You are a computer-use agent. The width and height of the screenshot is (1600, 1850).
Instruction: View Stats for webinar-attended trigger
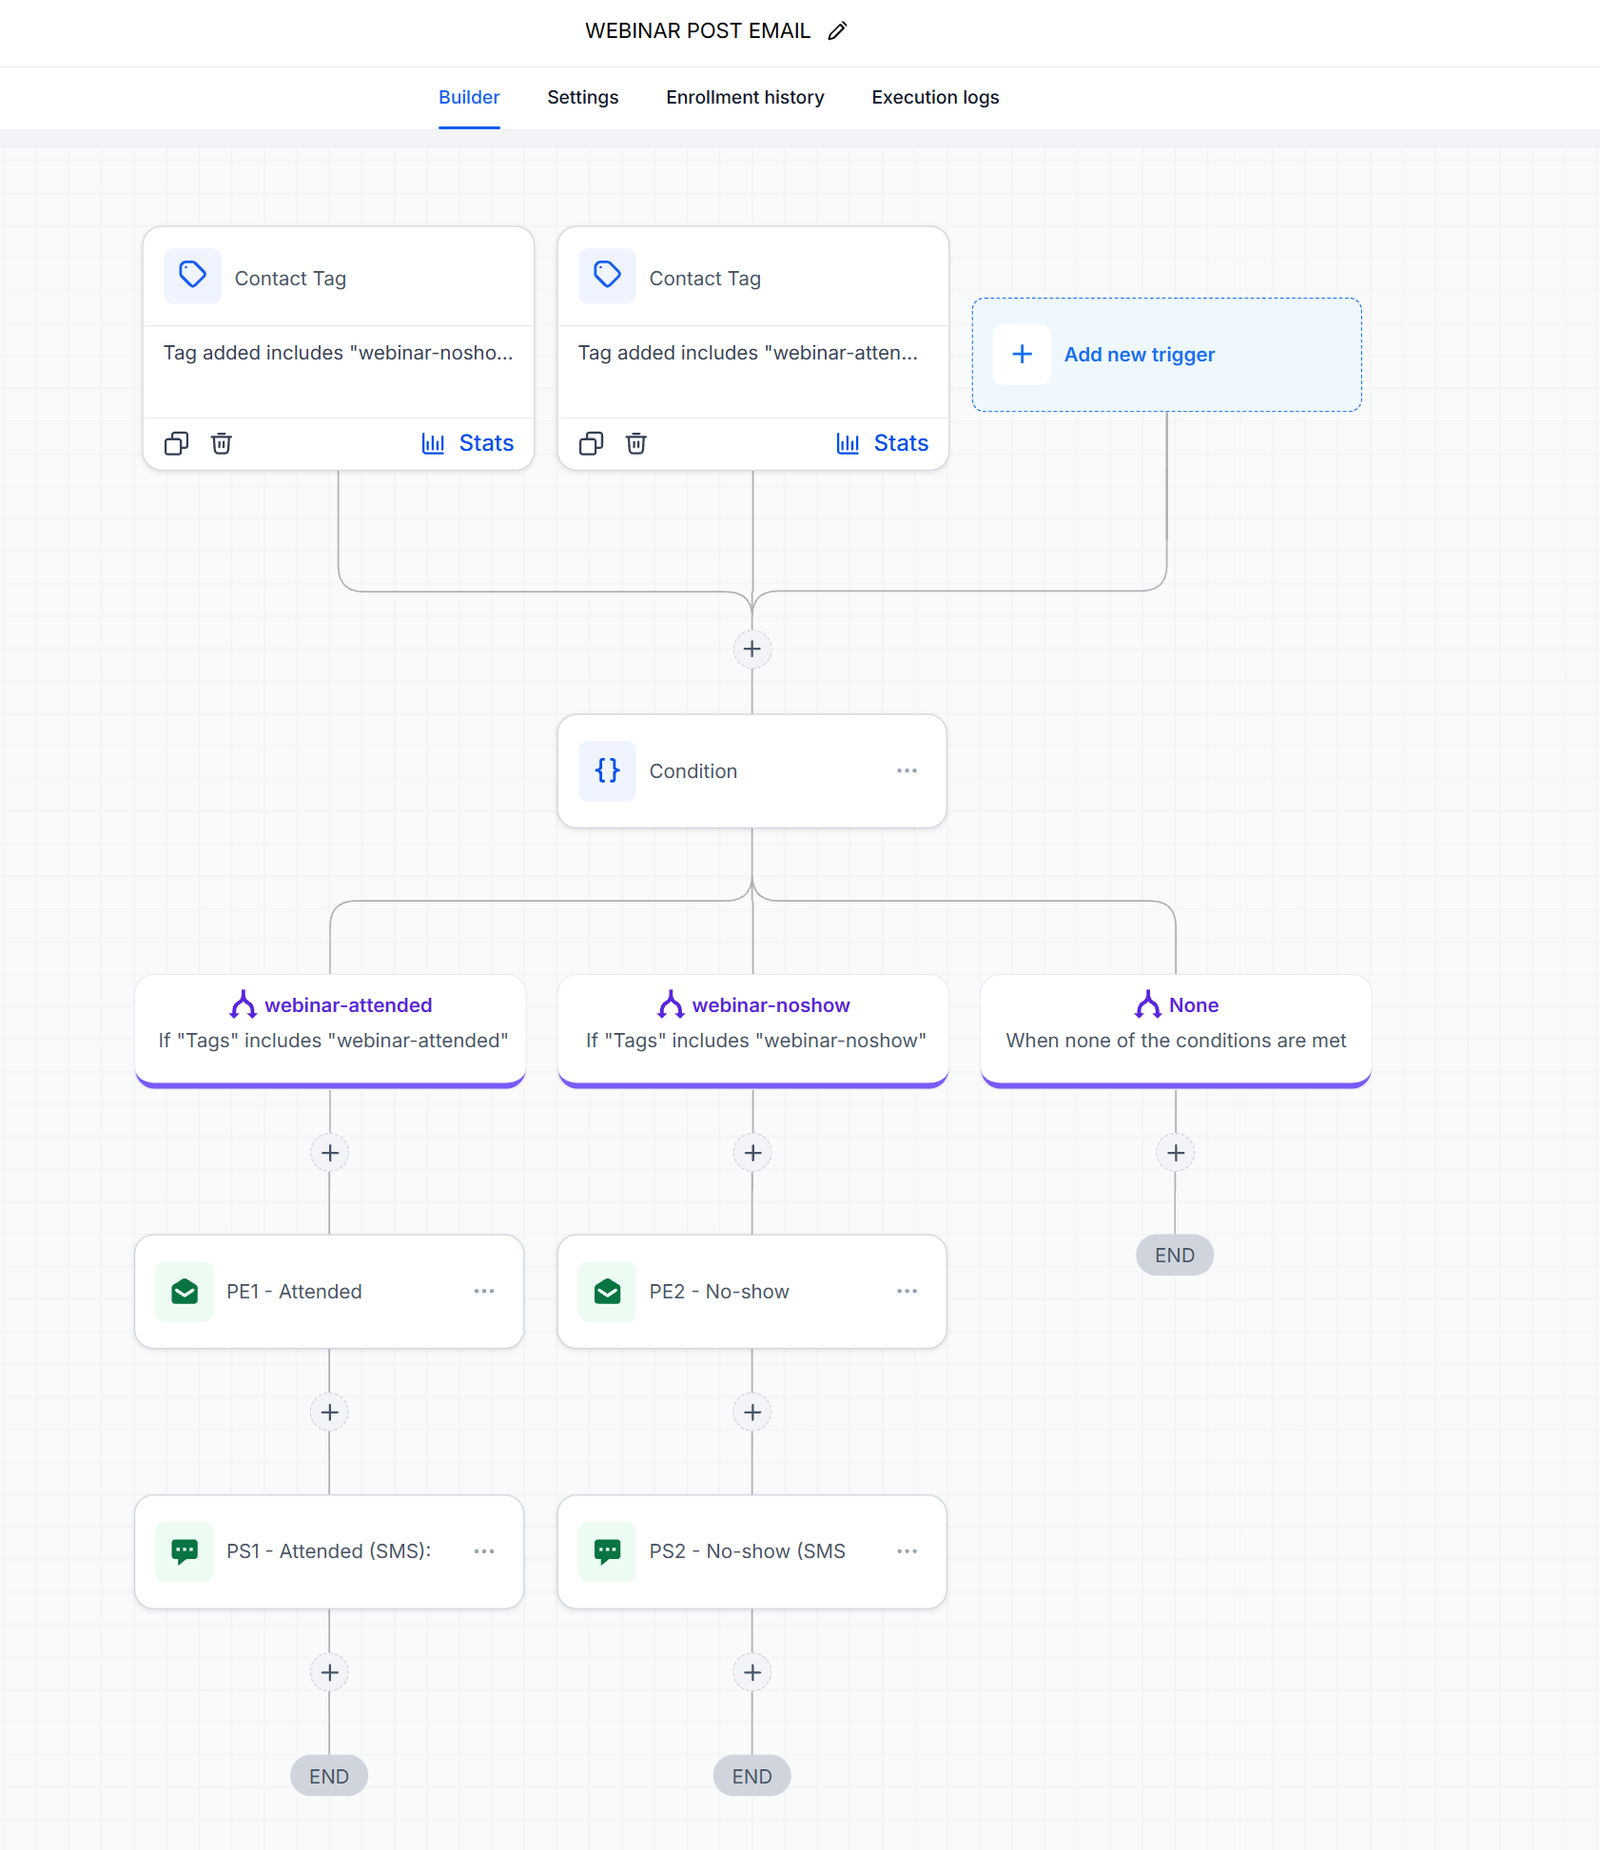tap(883, 443)
